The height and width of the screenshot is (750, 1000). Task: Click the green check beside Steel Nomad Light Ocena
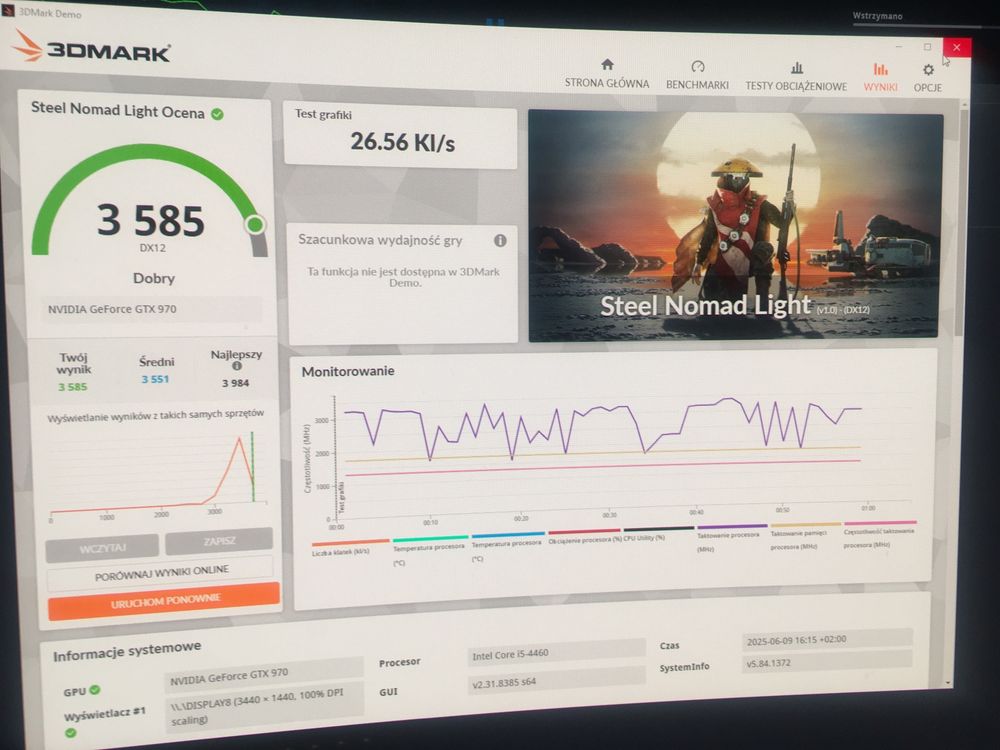click(x=217, y=114)
